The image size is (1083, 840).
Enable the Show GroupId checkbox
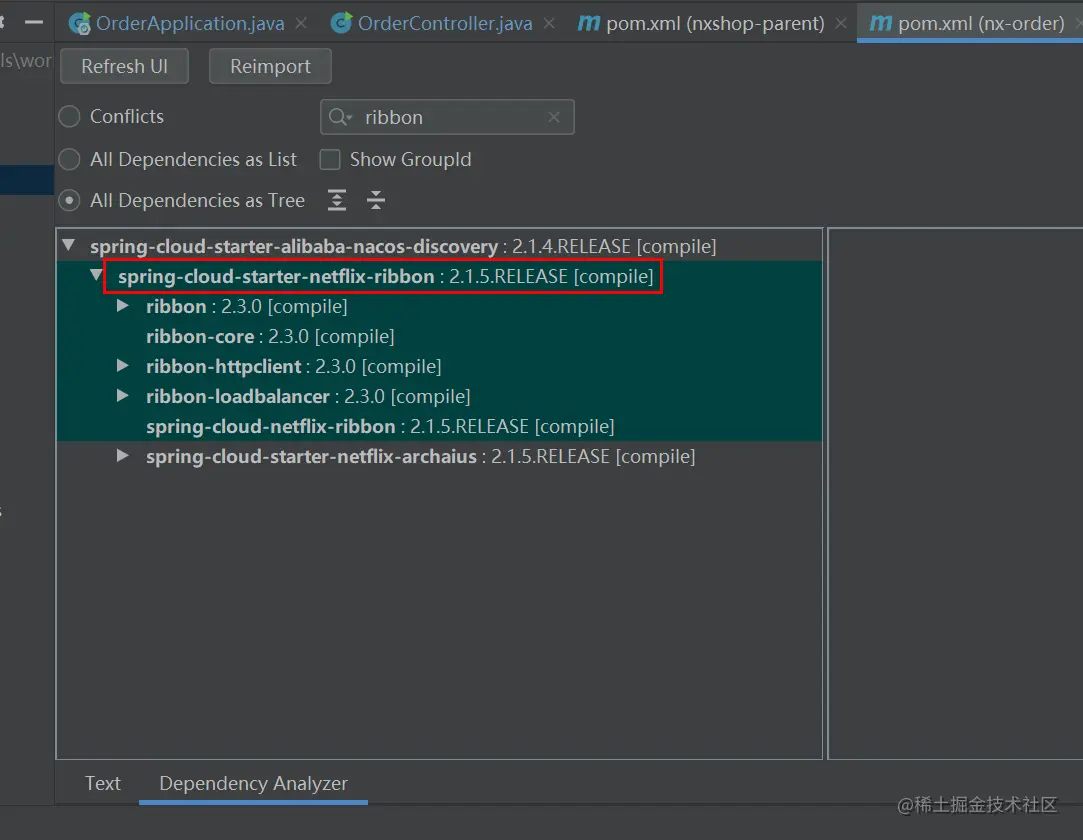click(x=330, y=160)
